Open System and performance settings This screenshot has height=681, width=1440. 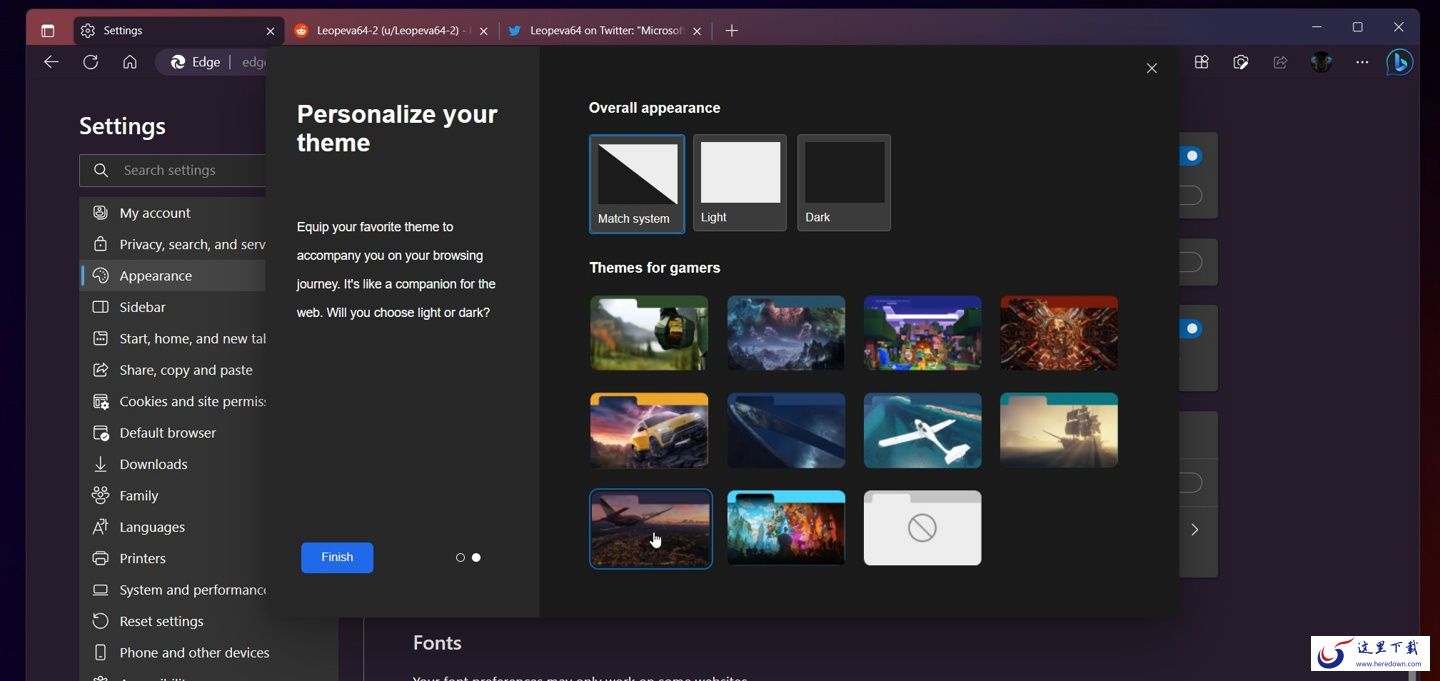tap(174, 590)
